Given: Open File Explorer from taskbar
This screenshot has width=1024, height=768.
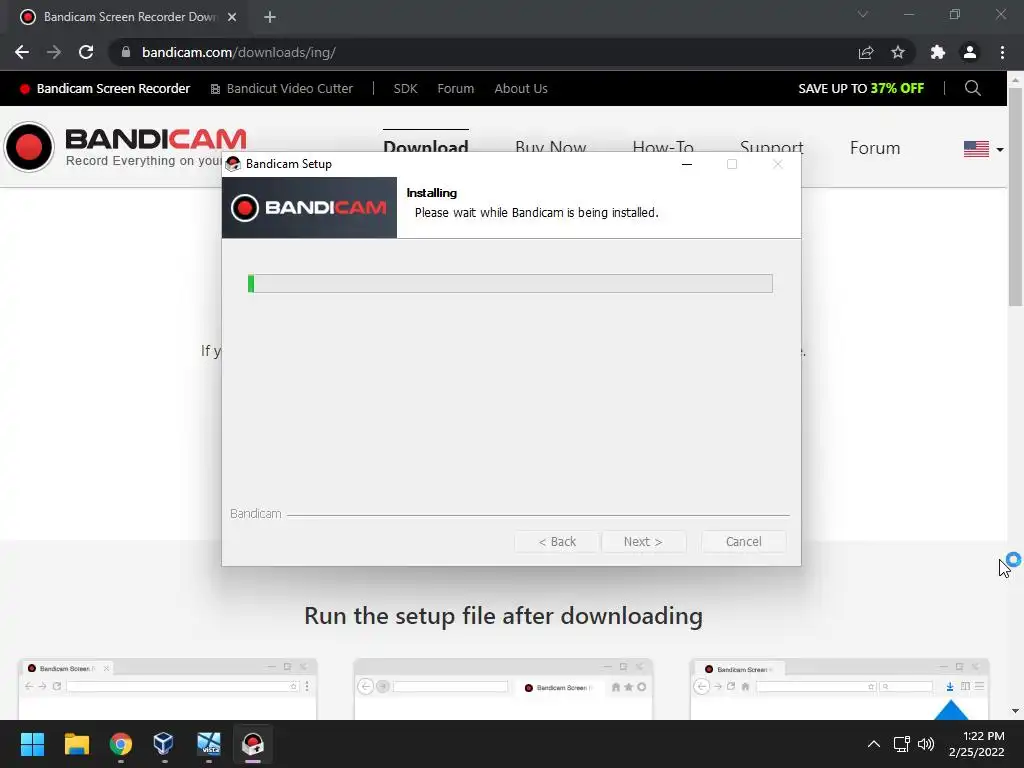Looking at the screenshot, I should click(x=76, y=744).
